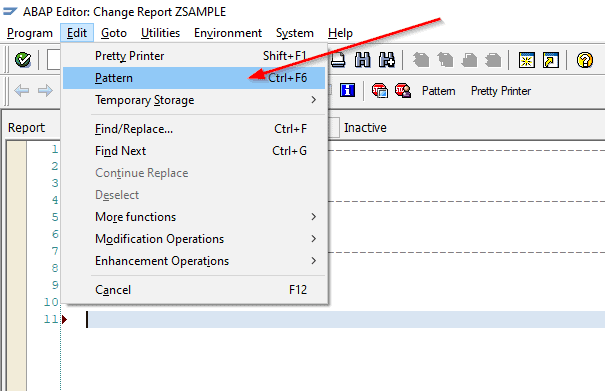Viewport: 605px width, 391px height.
Task: Choose Find Next from the Edit menu
Action: (x=195, y=151)
